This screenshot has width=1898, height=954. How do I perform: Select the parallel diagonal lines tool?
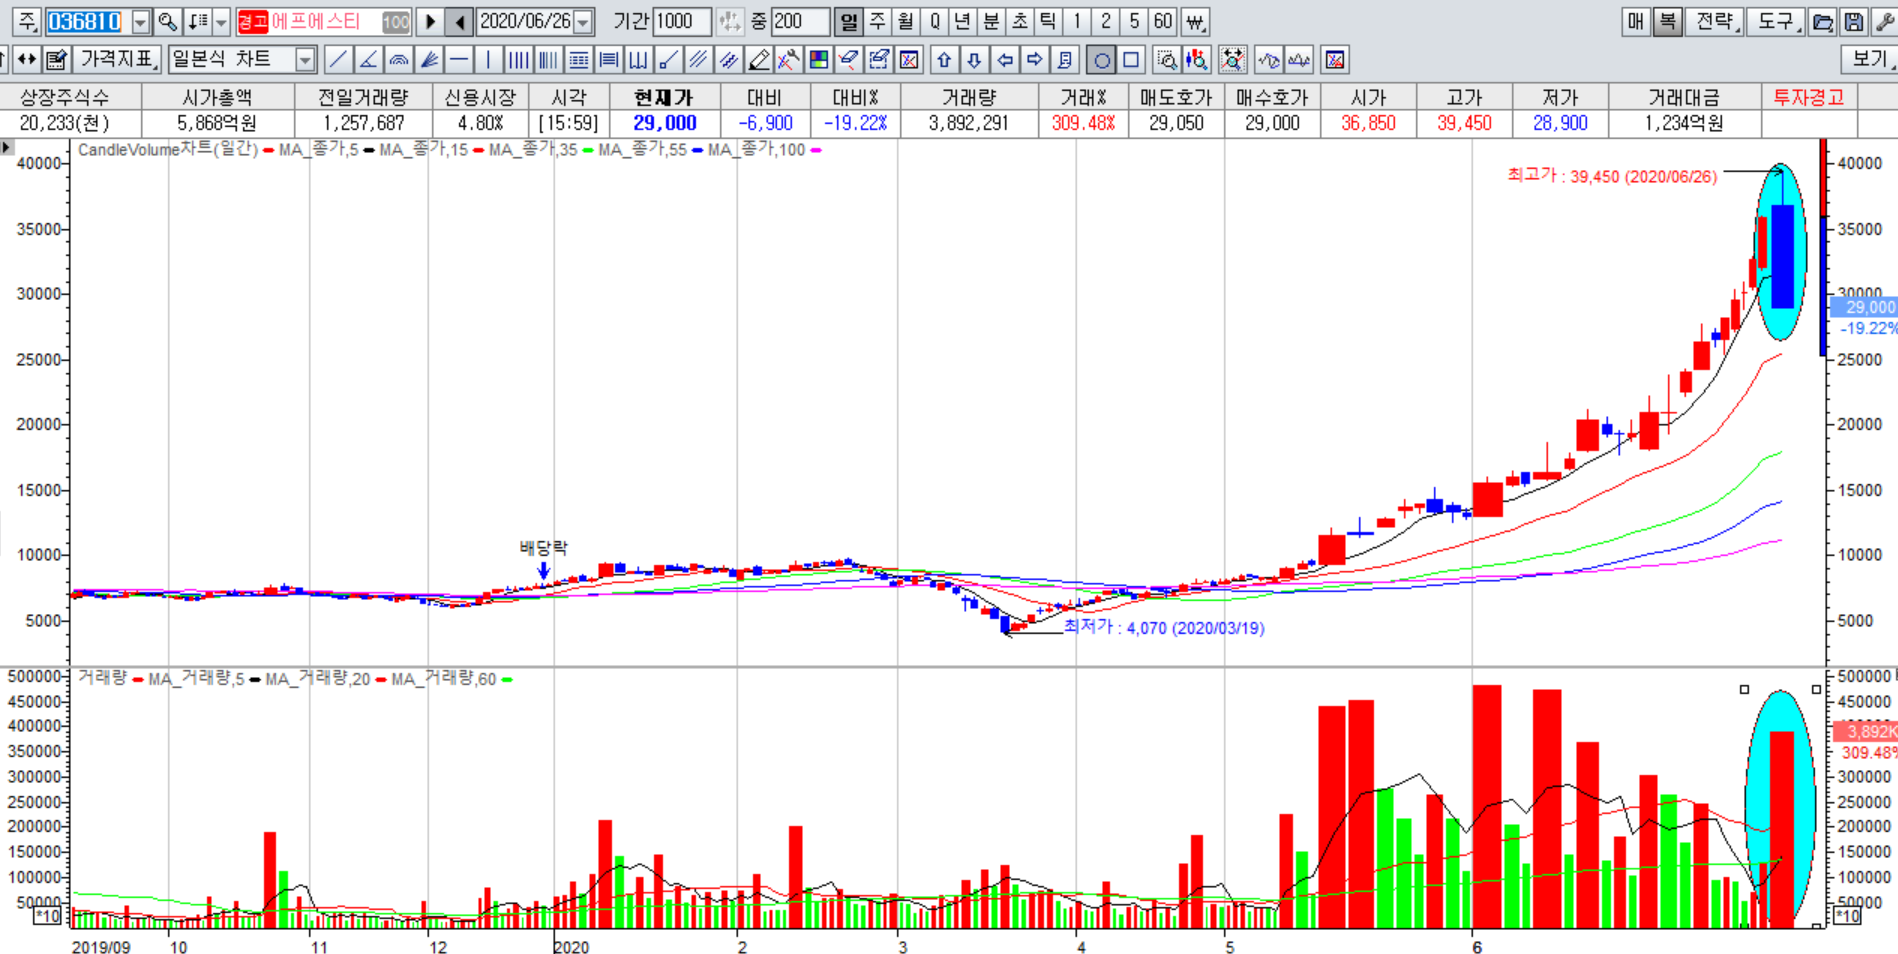pyautogui.click(x=698, y=60)
